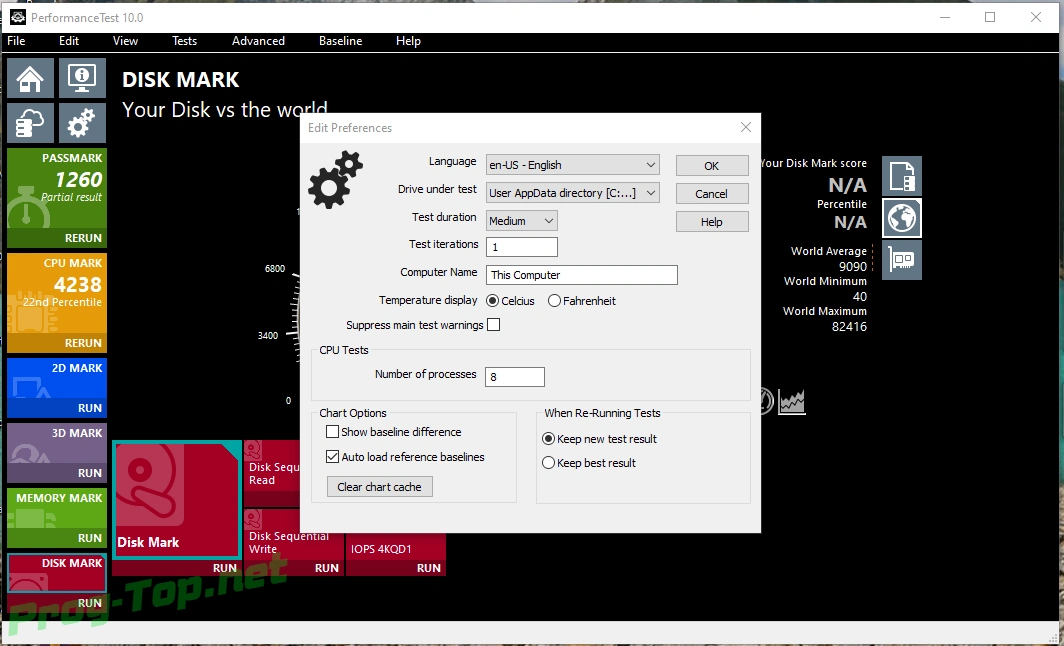This screenshot has height=646, width=1064.
Task: Click the World Minimum 40 value
Action: click(x=860, y=297)
